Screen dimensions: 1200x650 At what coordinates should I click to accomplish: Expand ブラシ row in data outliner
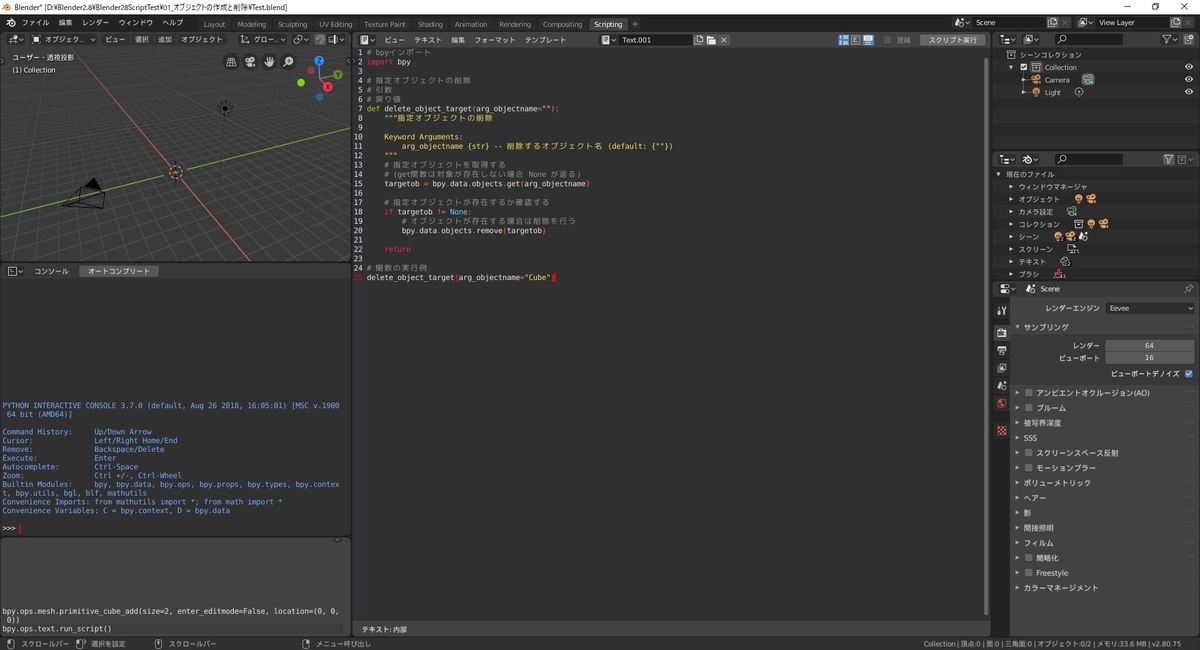(x=1011, y=274)
